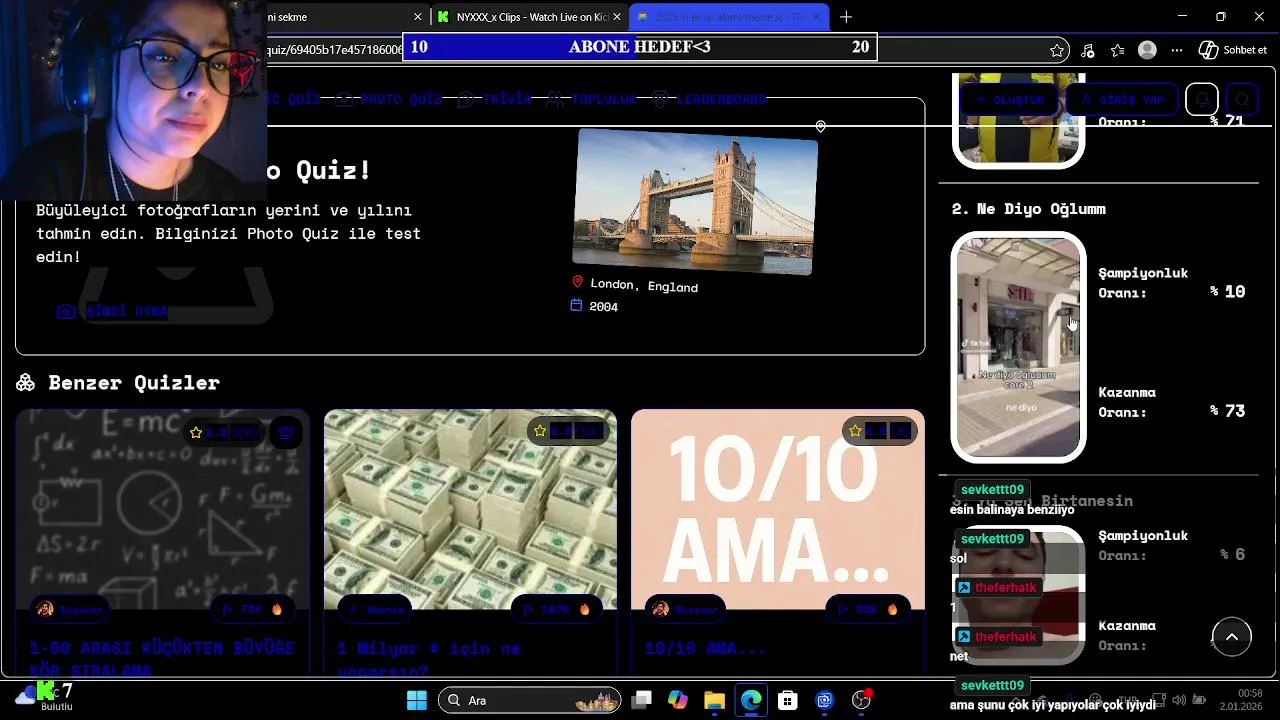This screenshot has height=720, width=1280.
Task: Open the '10/10 AMA...' quiz card image
Action: point(778,509)
